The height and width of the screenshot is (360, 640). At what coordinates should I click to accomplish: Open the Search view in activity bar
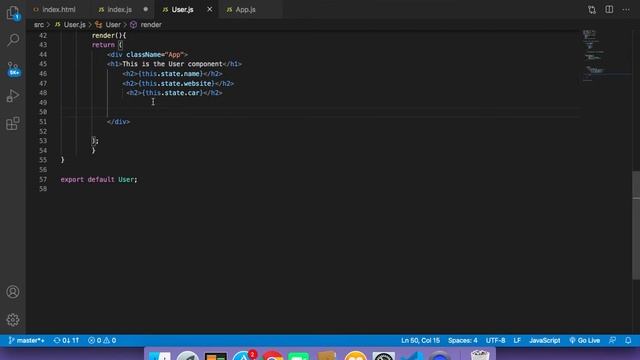coord(13,40)
